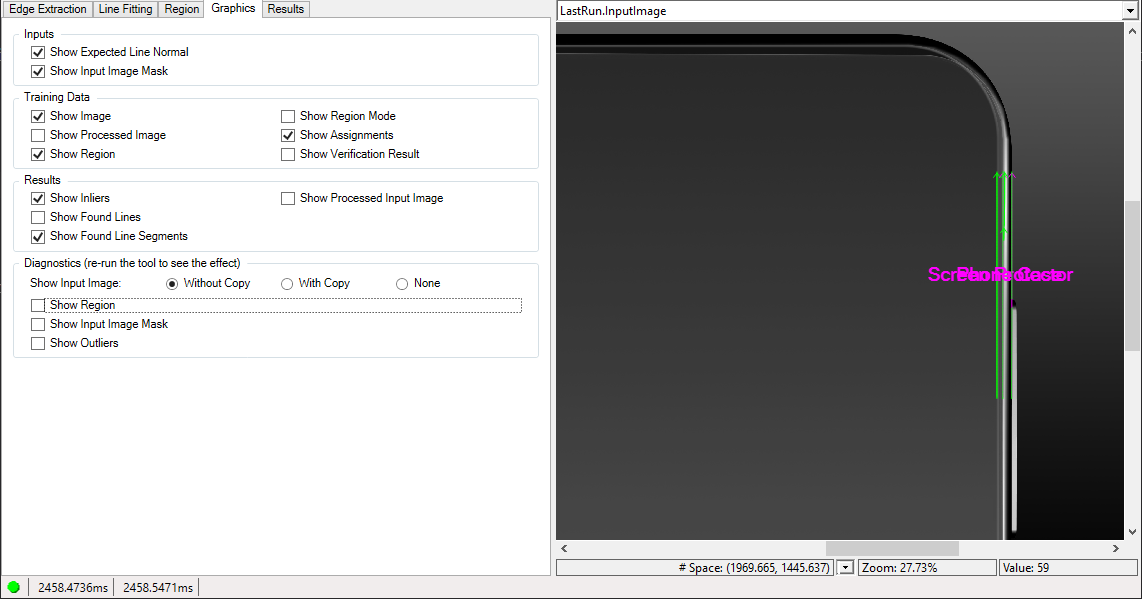This screenshot has width=1142, height=599.
Task: Click the right arrow on the horizontal scrollbar
Action: pos(1116,548)
